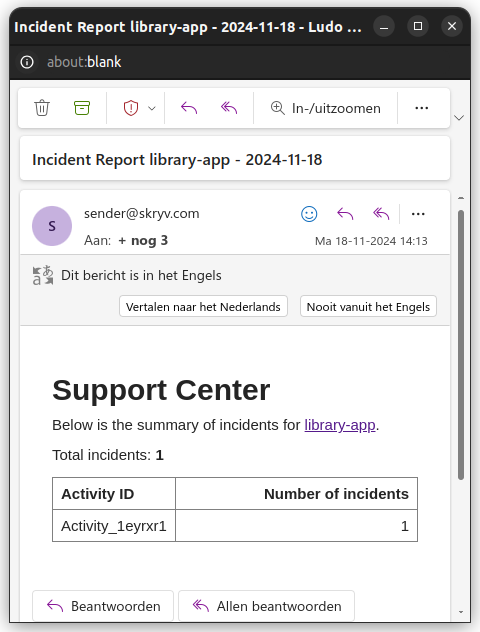Open the dropdown arrow beside the report shield
The height and width of the screenshot is (632, 480).
[x=152, y=108]
